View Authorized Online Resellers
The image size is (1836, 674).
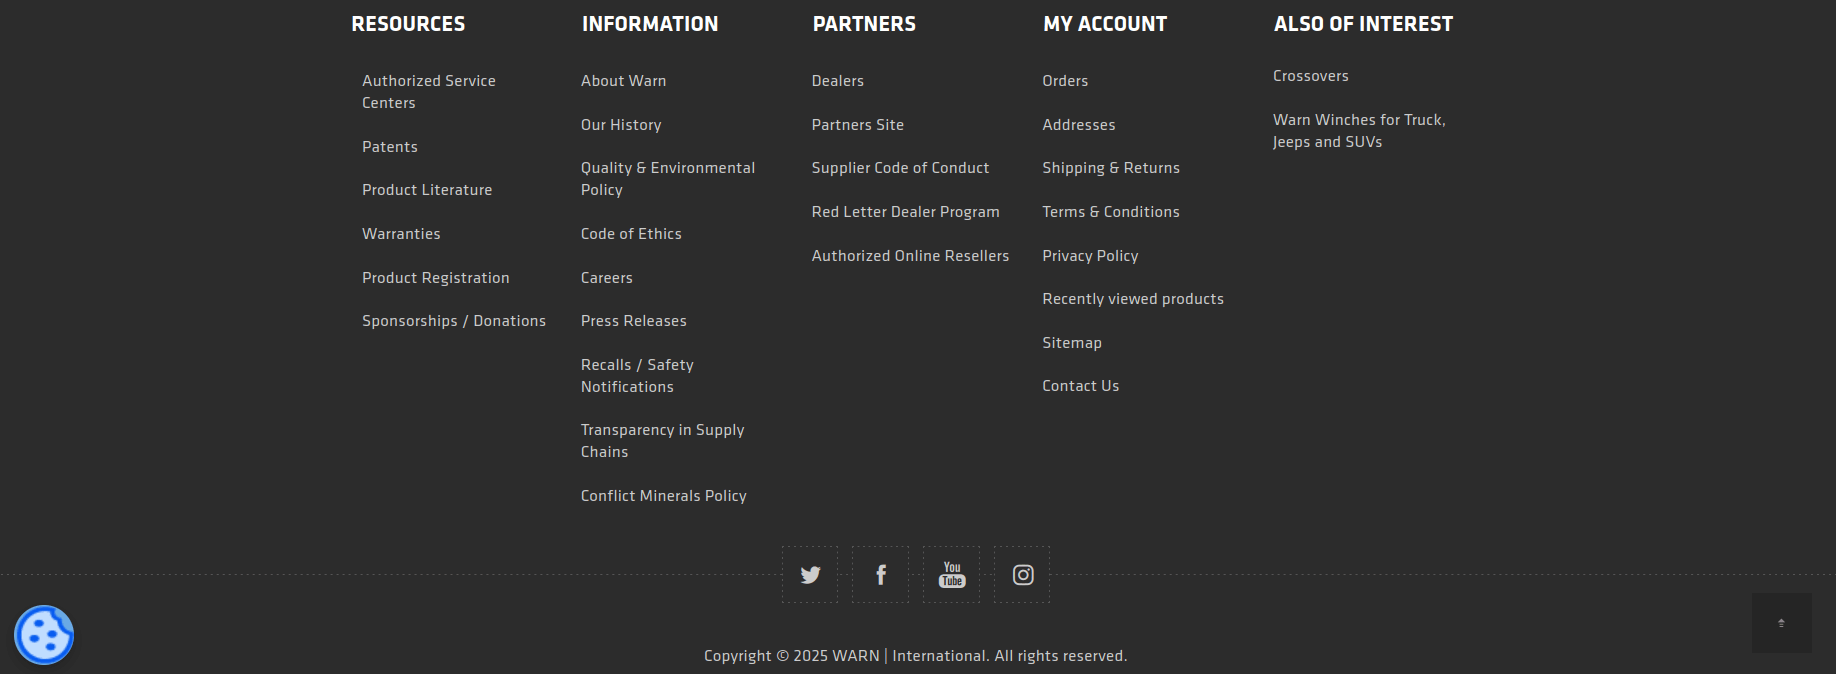coord(910,256)
